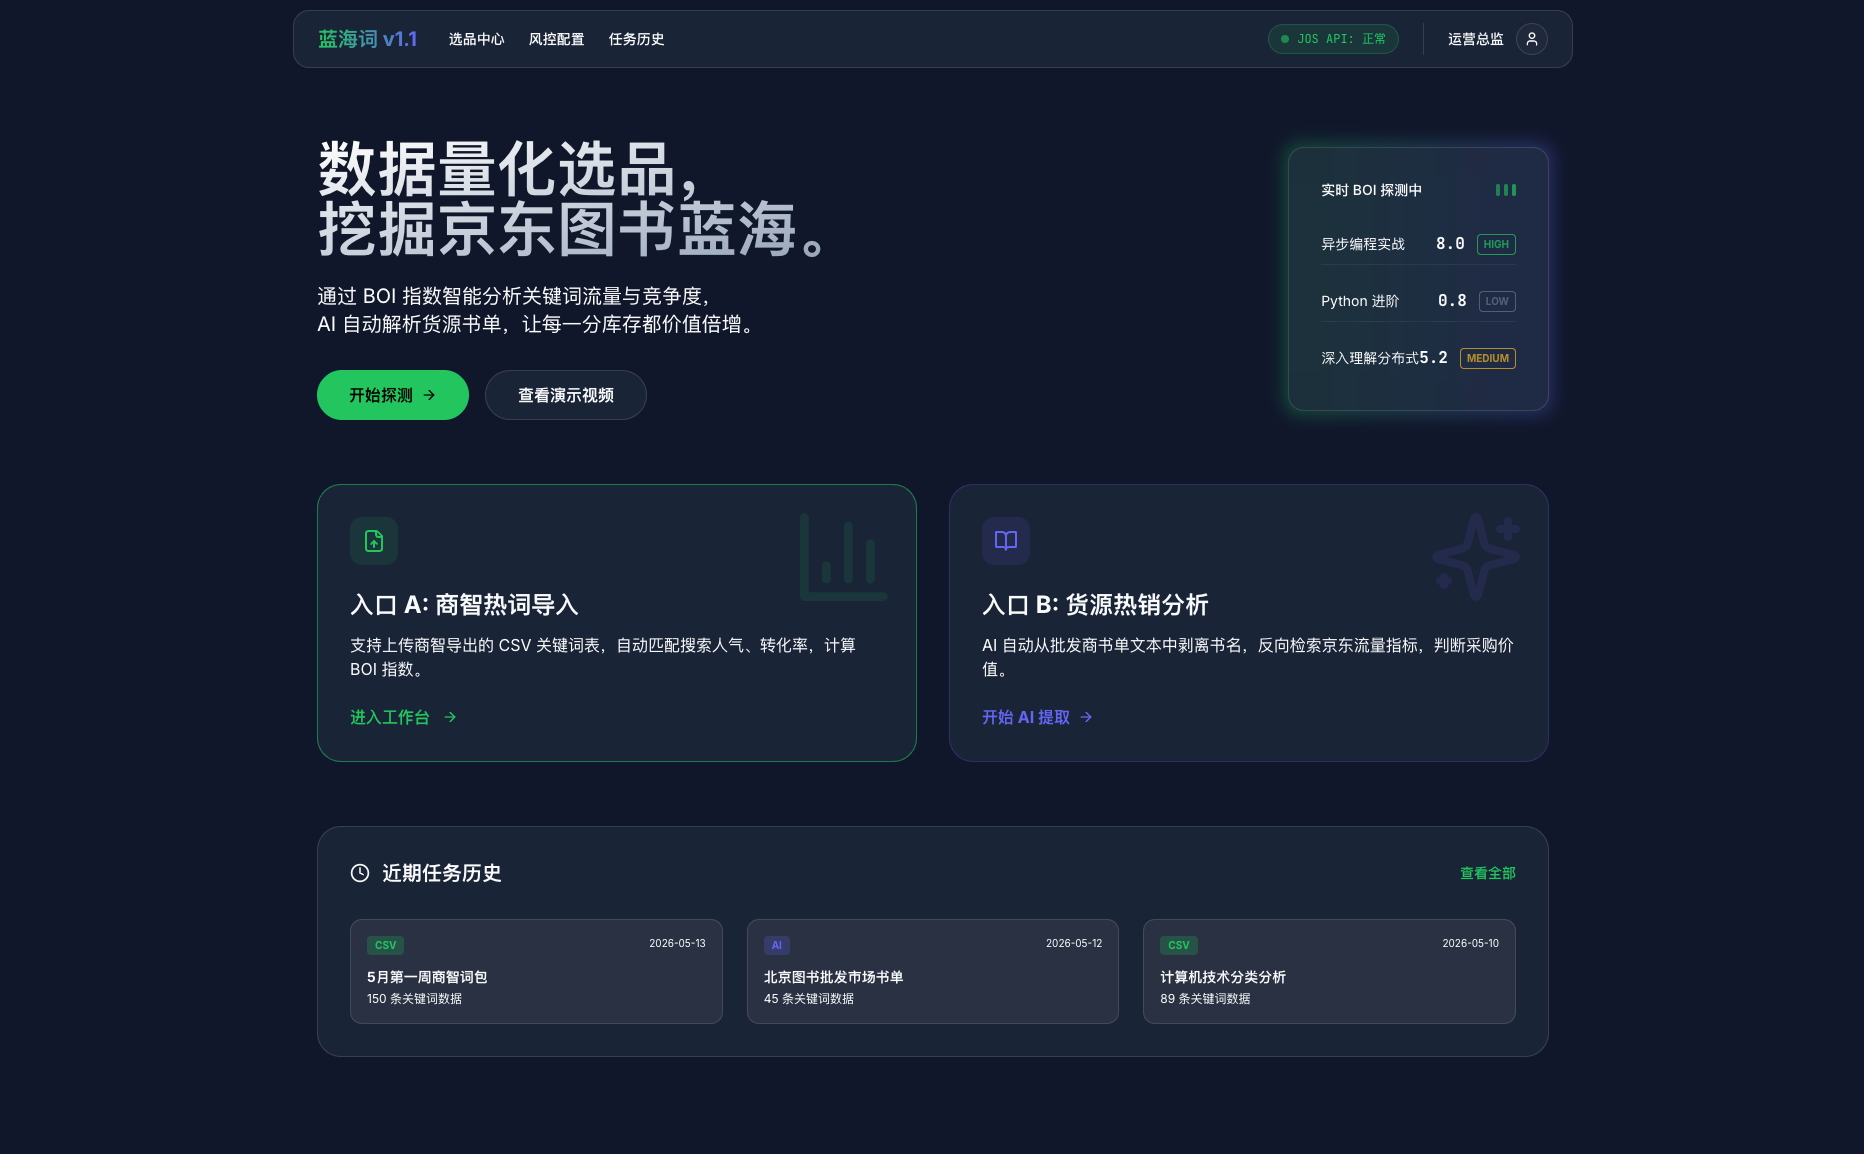Click the BOI score 5.2 value
This screenshot has width=1864, height=1154.
[x=1433, y=358]
